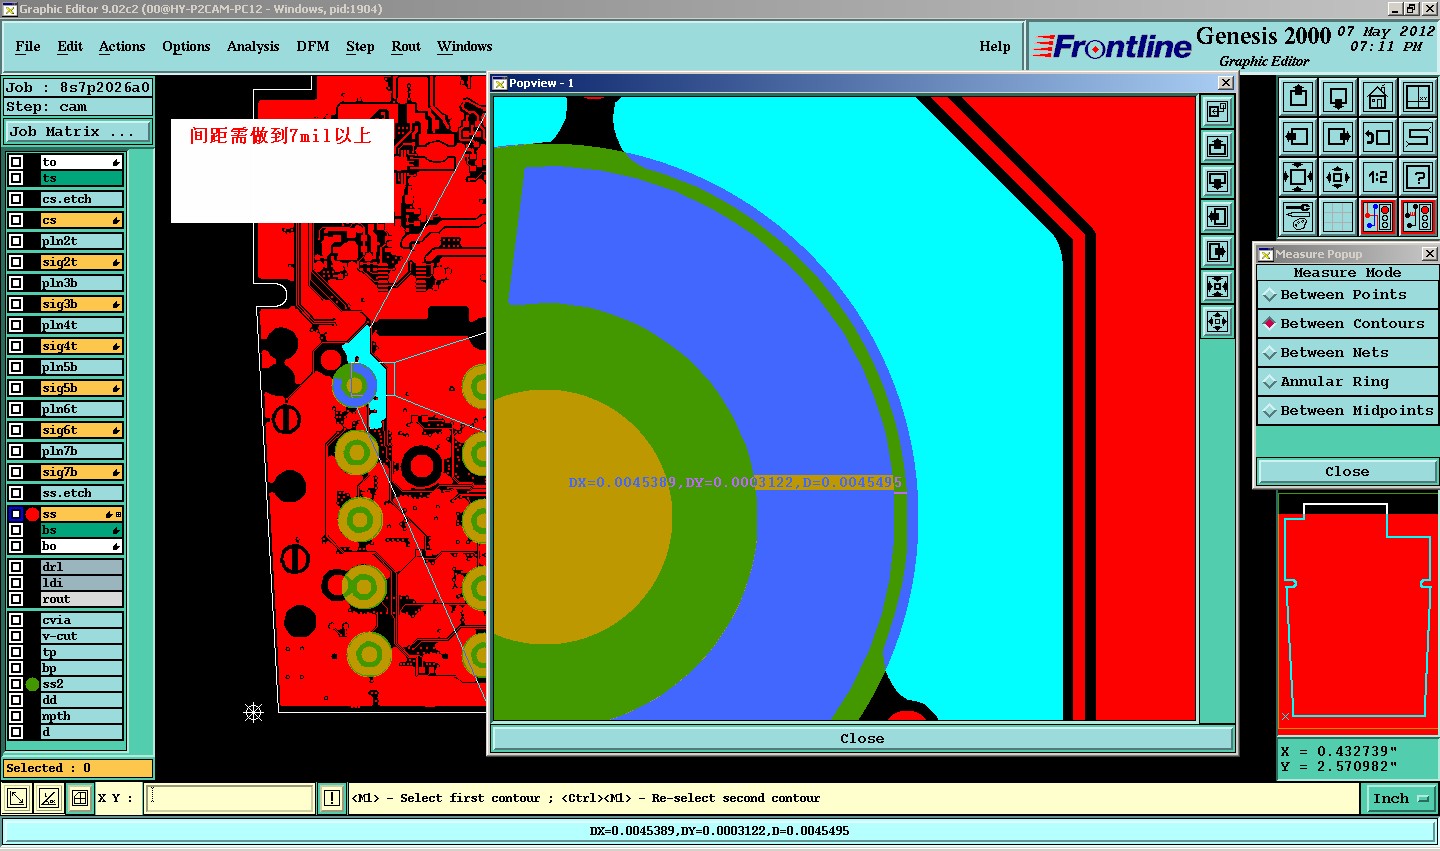
Task: Click the black net traffic-light icon
Action: [1418, 216]
